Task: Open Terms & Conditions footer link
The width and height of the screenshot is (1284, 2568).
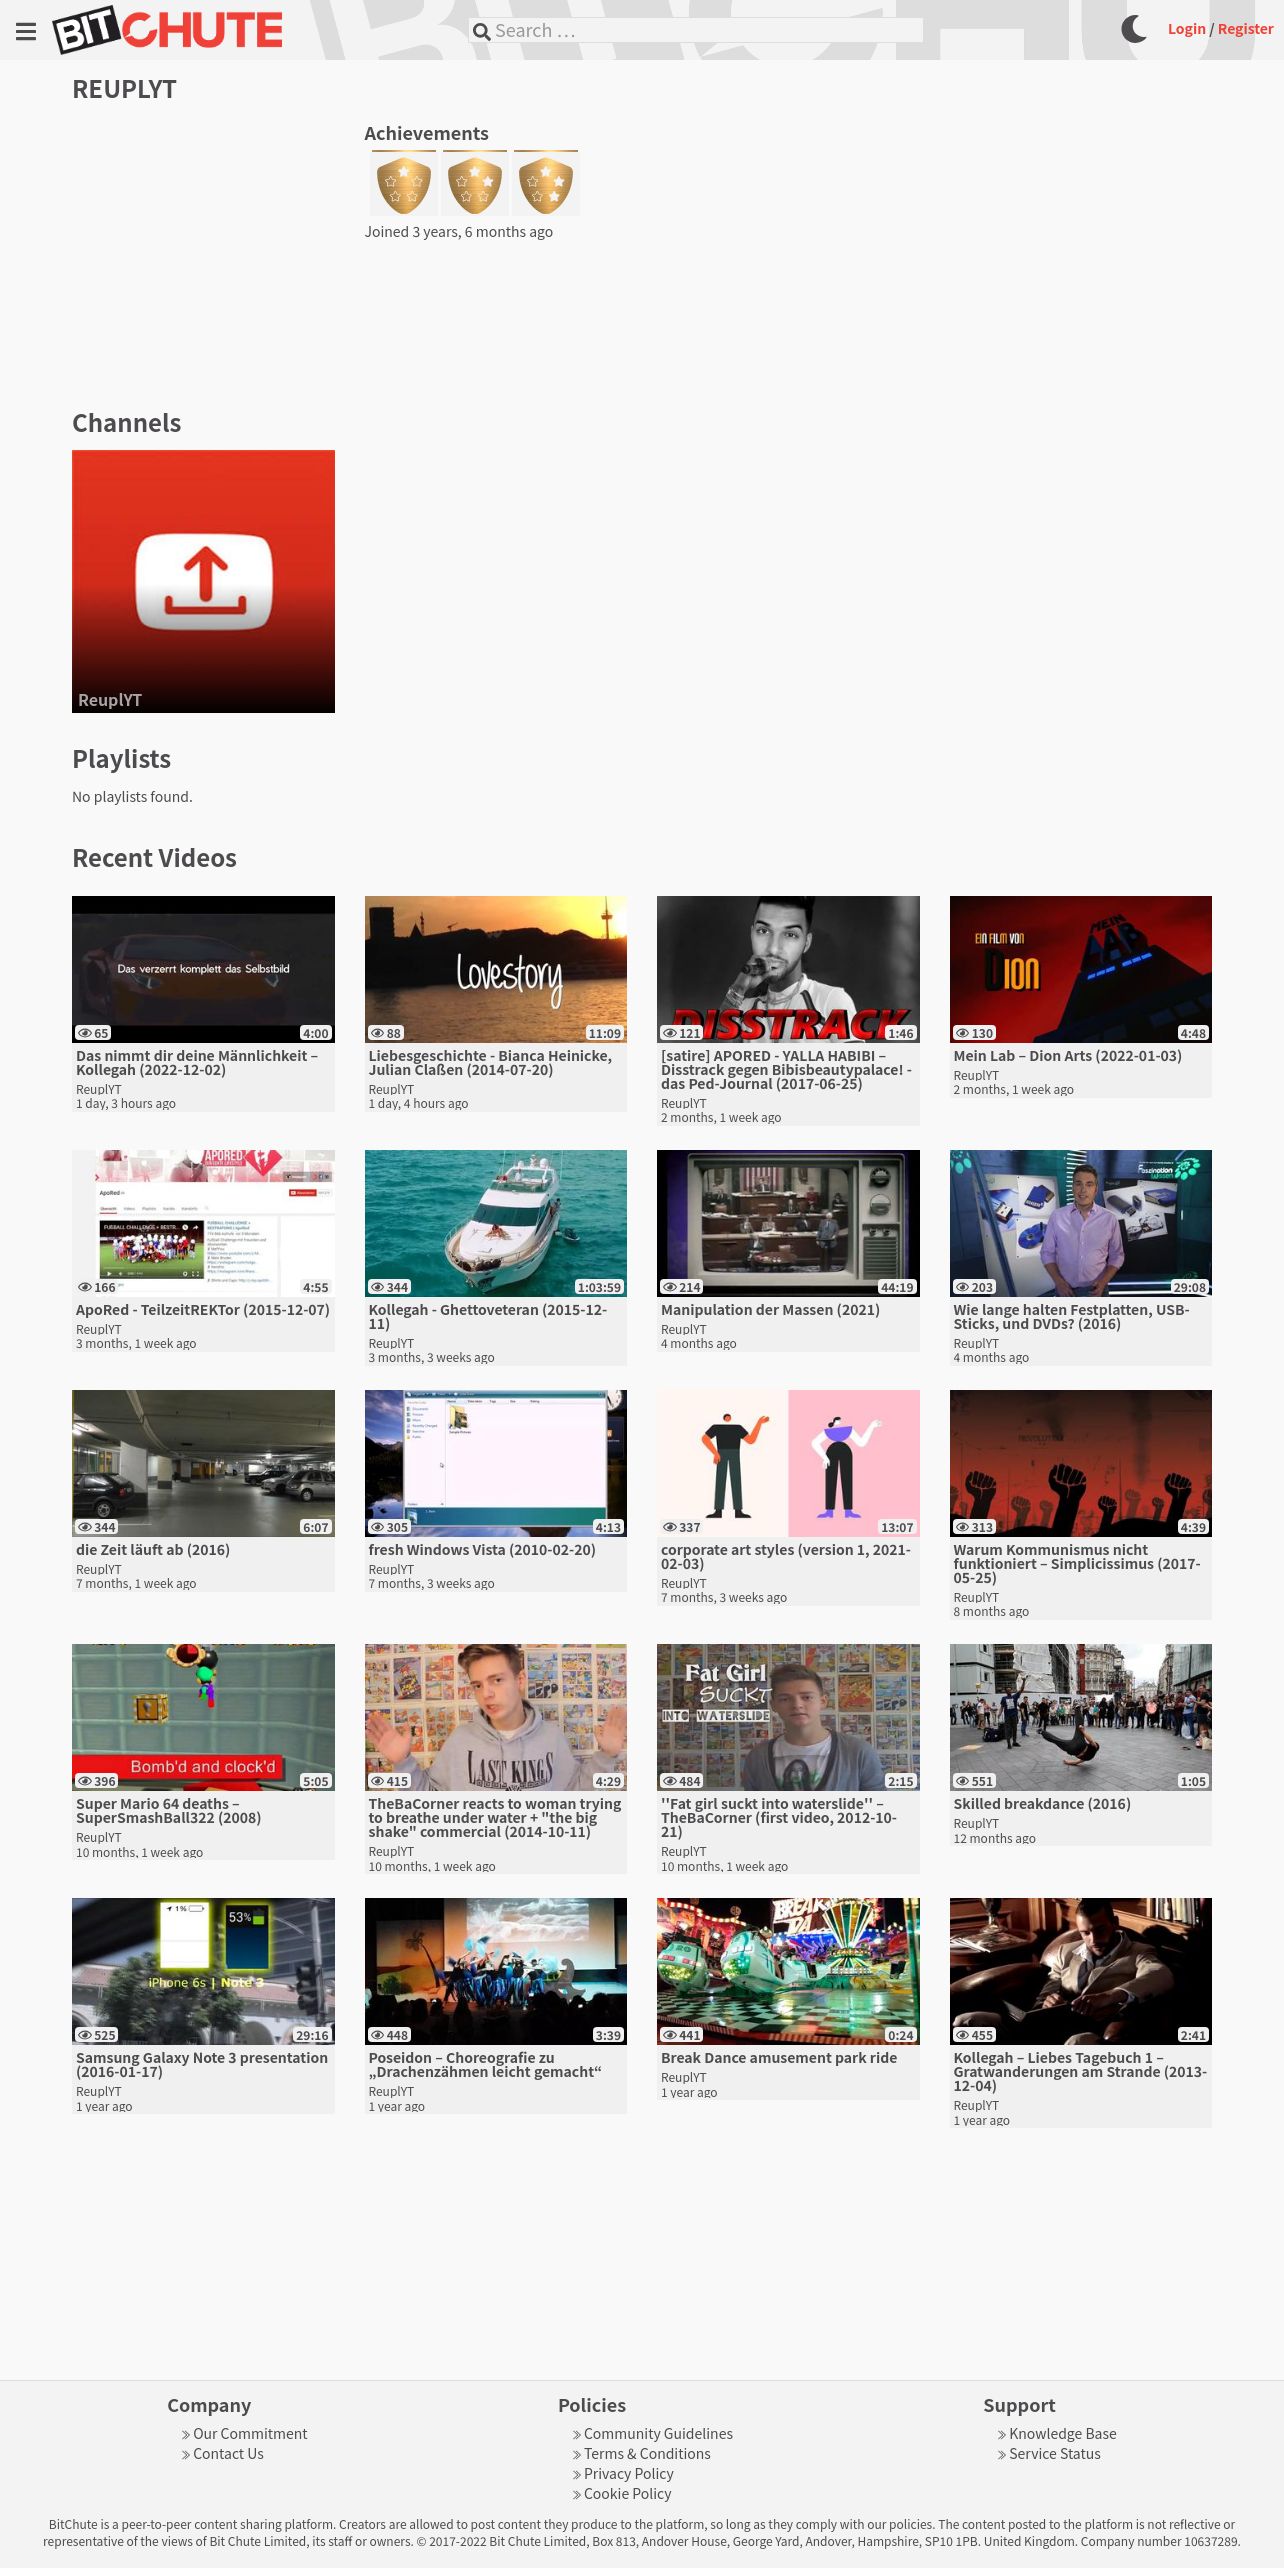Action: [647, 2454]
